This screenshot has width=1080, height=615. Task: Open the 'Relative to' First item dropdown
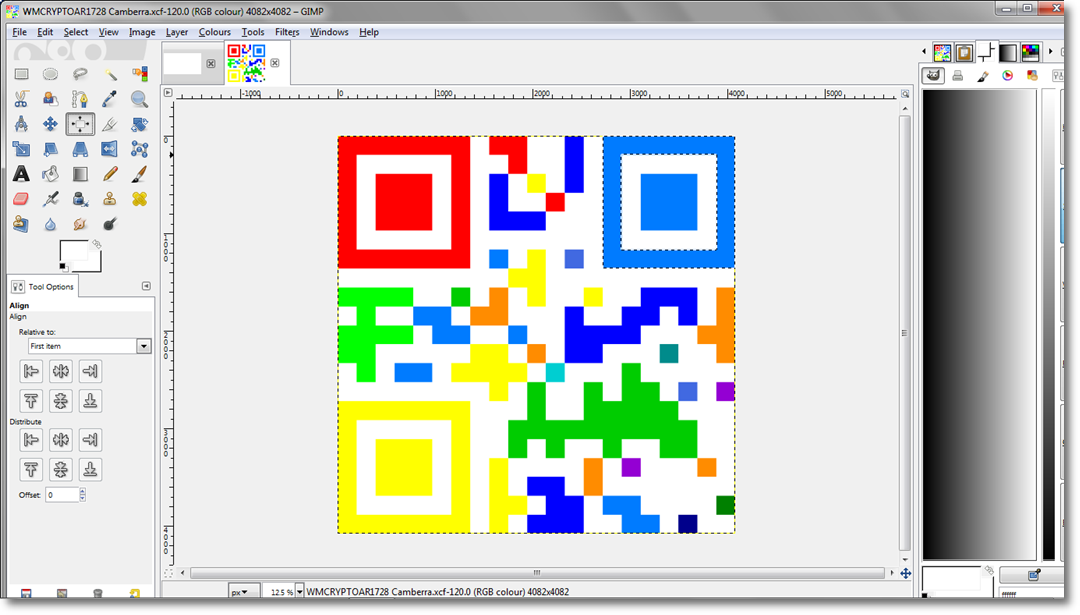click(x=89, y=346)
